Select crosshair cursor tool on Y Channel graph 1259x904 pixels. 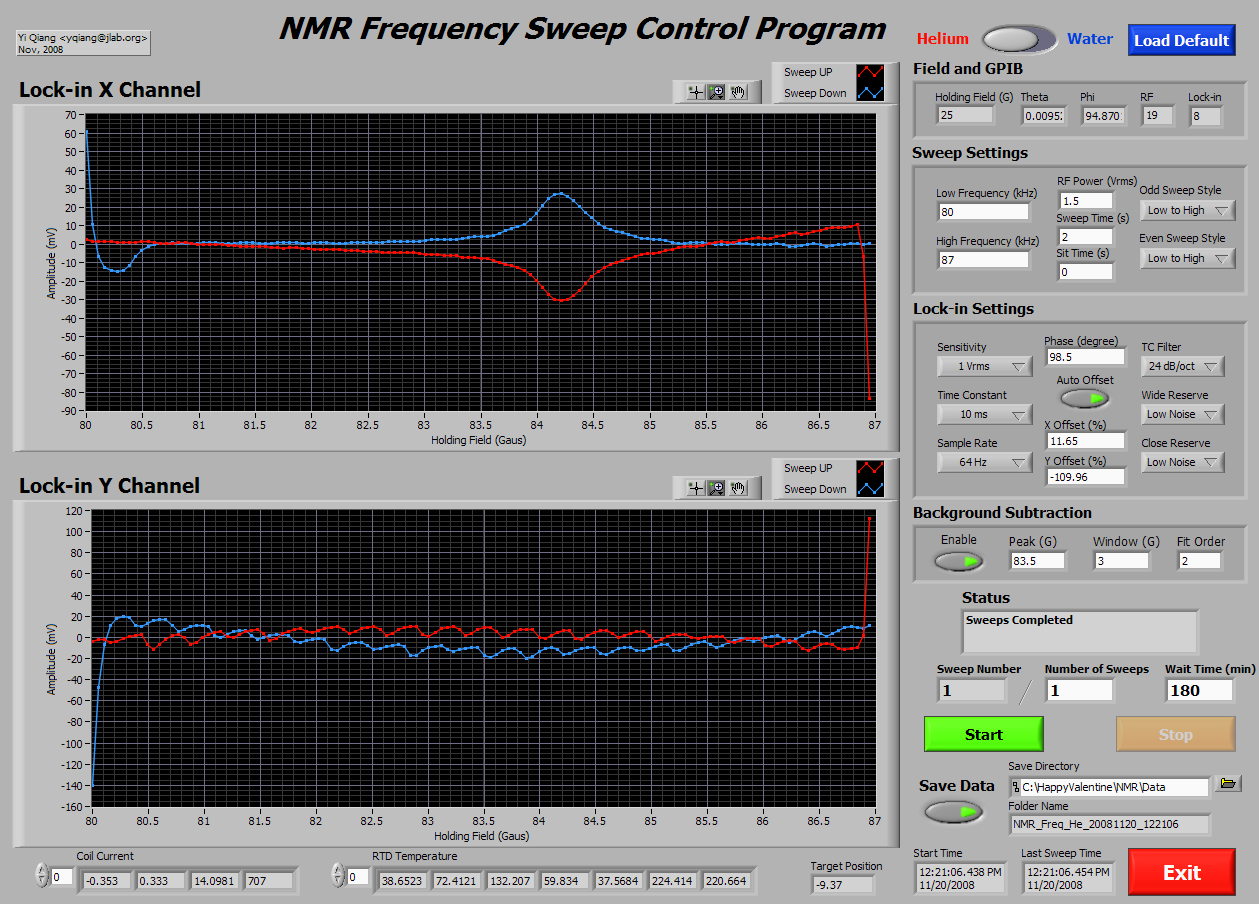695,488
